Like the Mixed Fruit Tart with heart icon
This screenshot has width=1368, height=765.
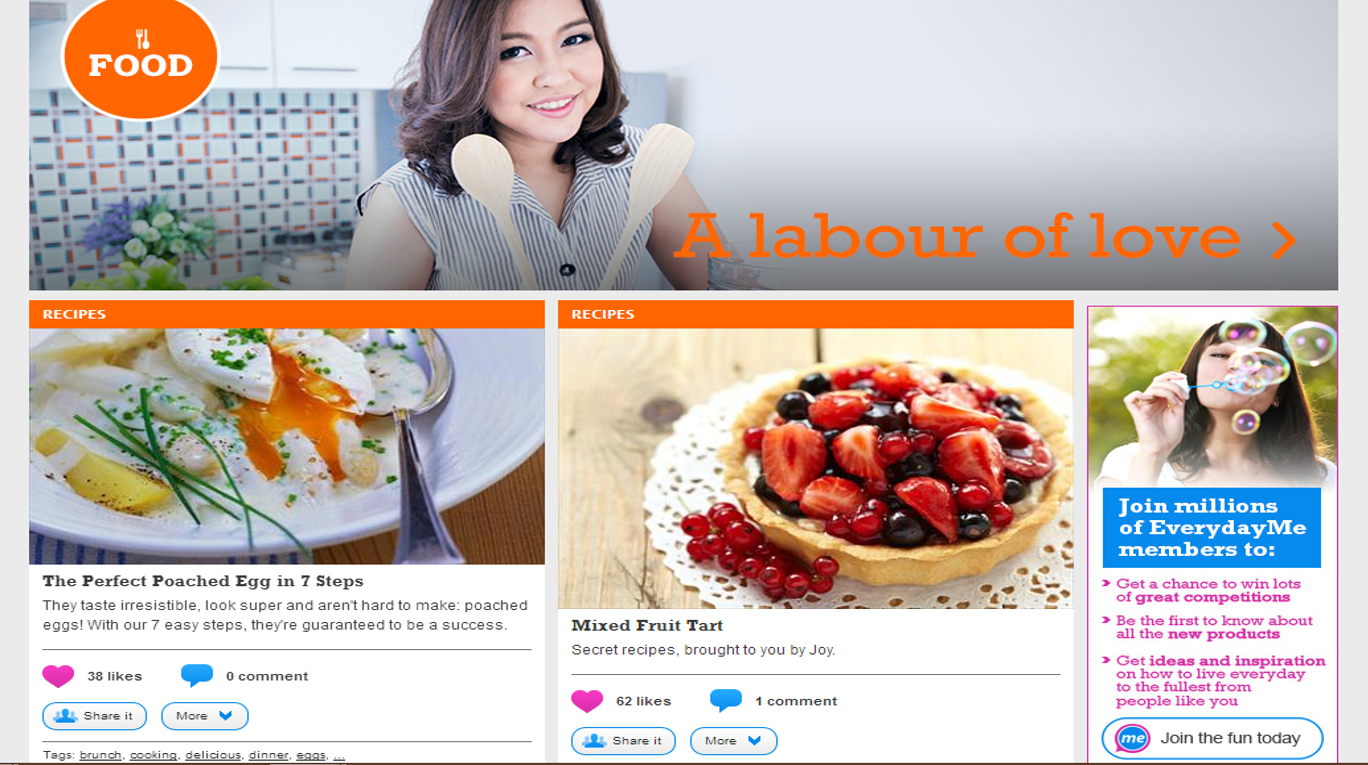pyautogui.click(x=587, y=701)
